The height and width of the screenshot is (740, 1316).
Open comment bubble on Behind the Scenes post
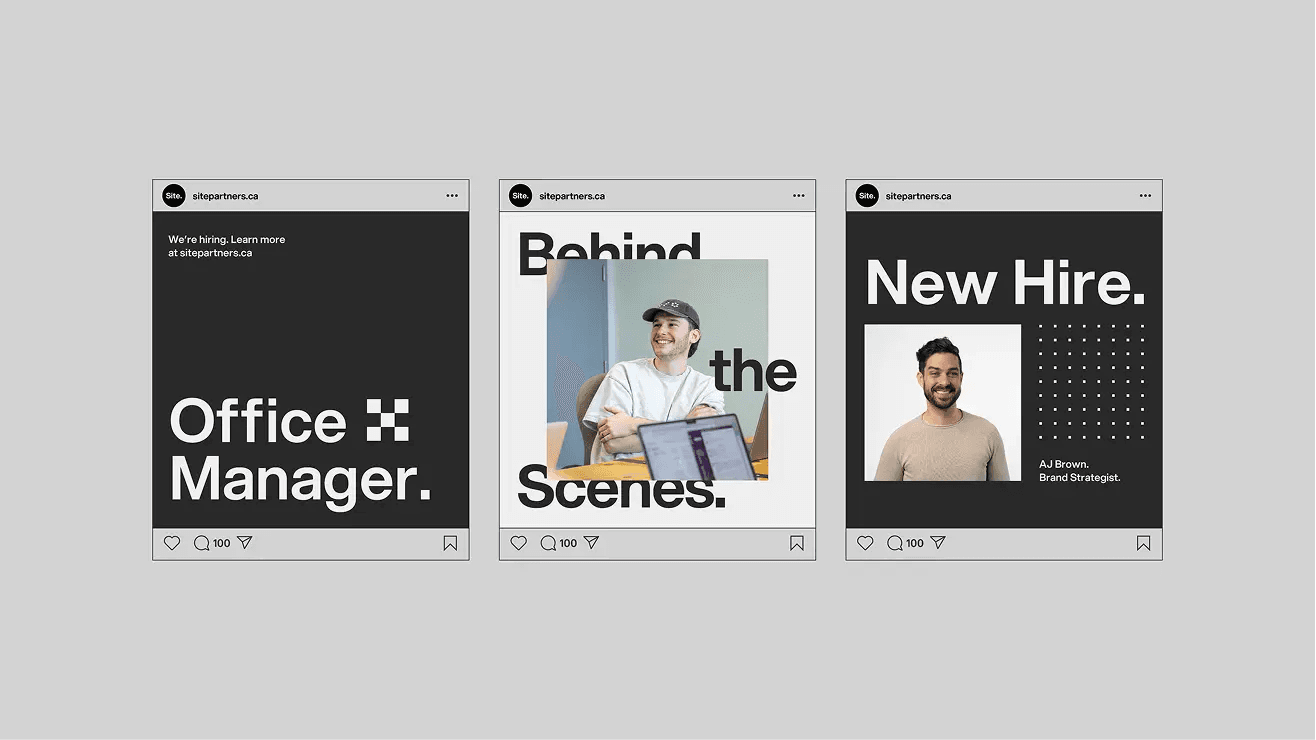tap(548, 543)
